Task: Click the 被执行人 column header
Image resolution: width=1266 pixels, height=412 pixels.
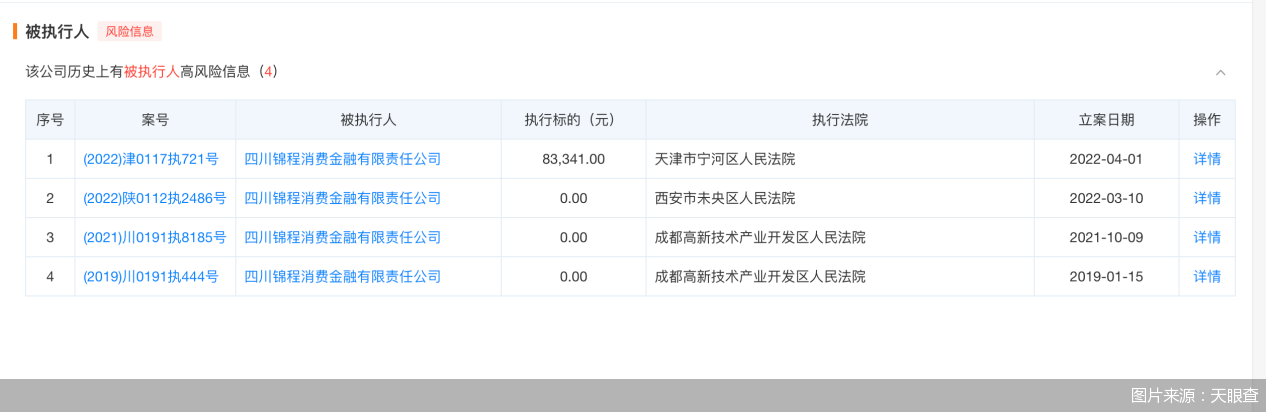Action: pyautogui.click(x=369, y=120)
